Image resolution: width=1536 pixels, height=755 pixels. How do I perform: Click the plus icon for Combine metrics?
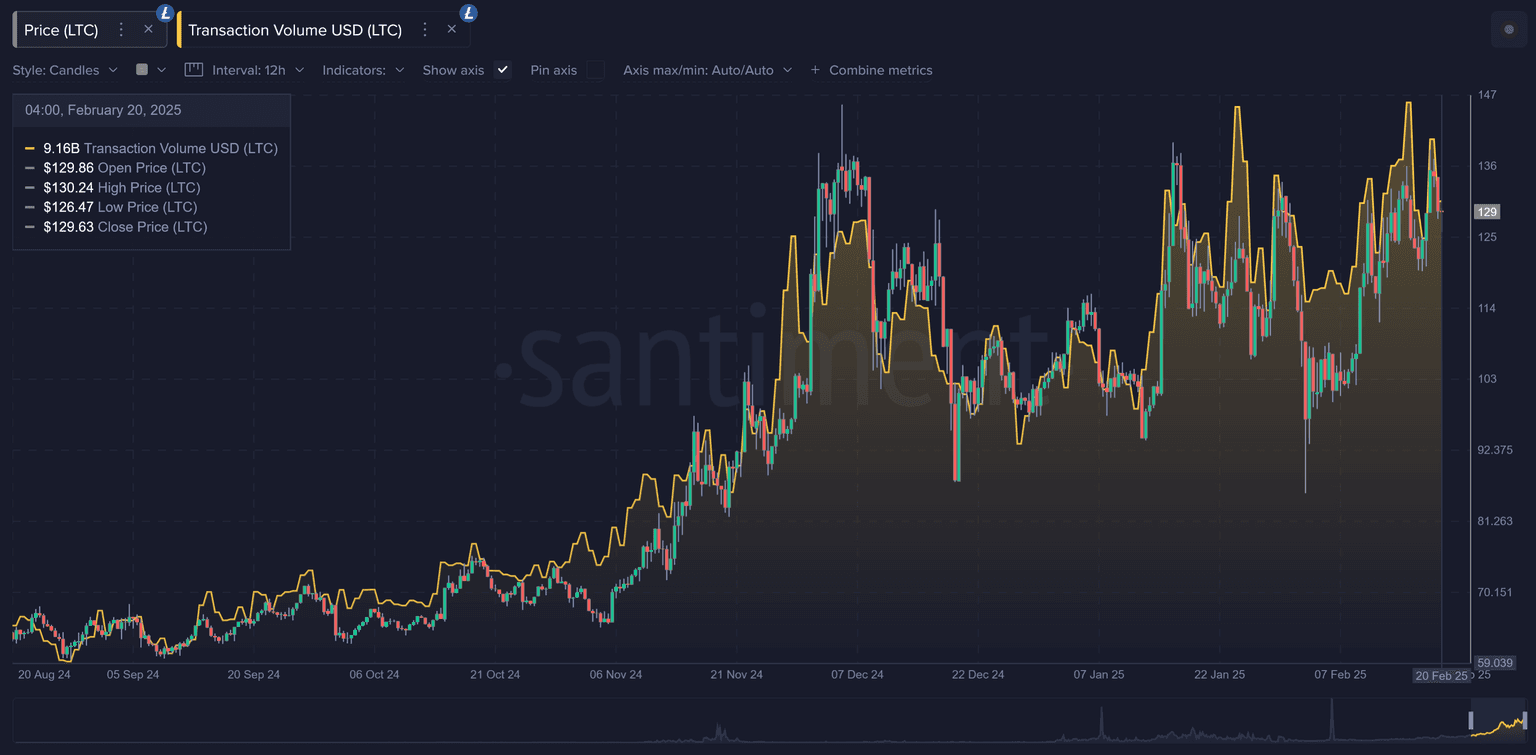click(815, 70)
